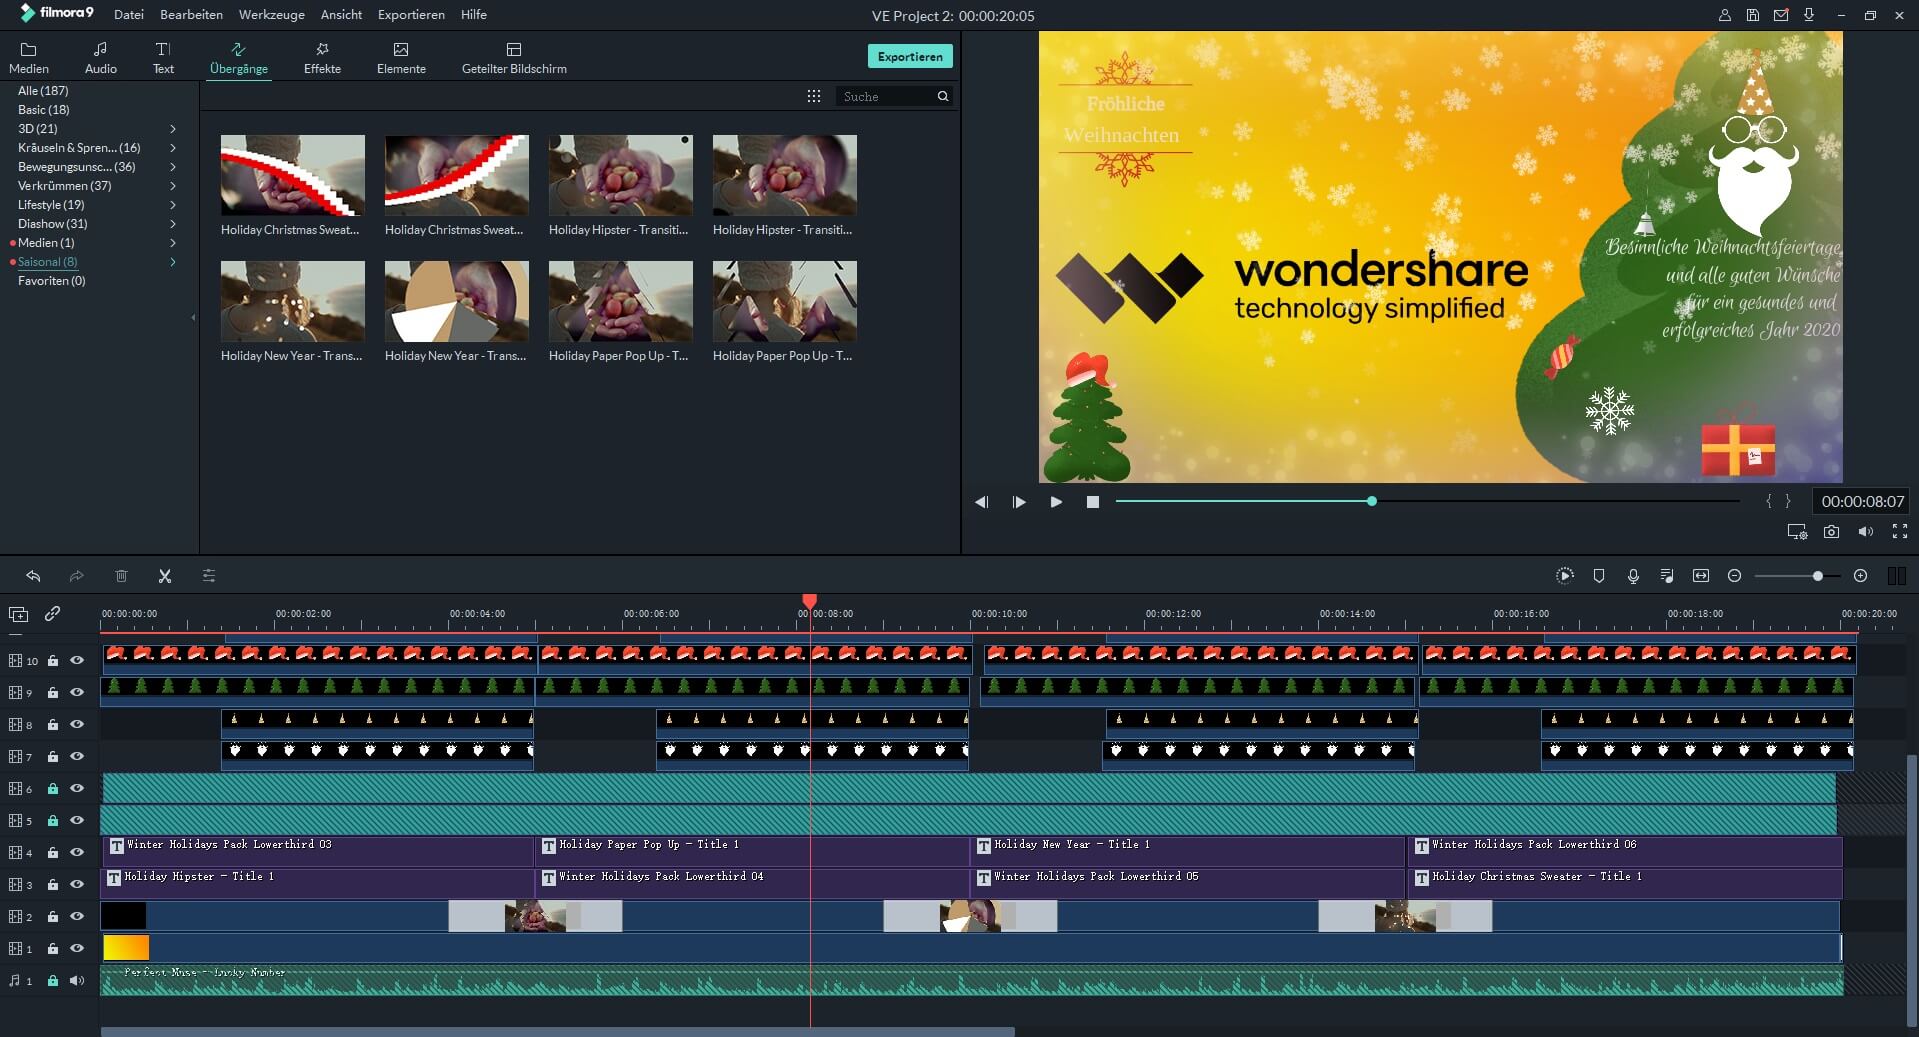Click the redo arrow in timeline toolbar
The image size is (1919, 1037).
76,576
